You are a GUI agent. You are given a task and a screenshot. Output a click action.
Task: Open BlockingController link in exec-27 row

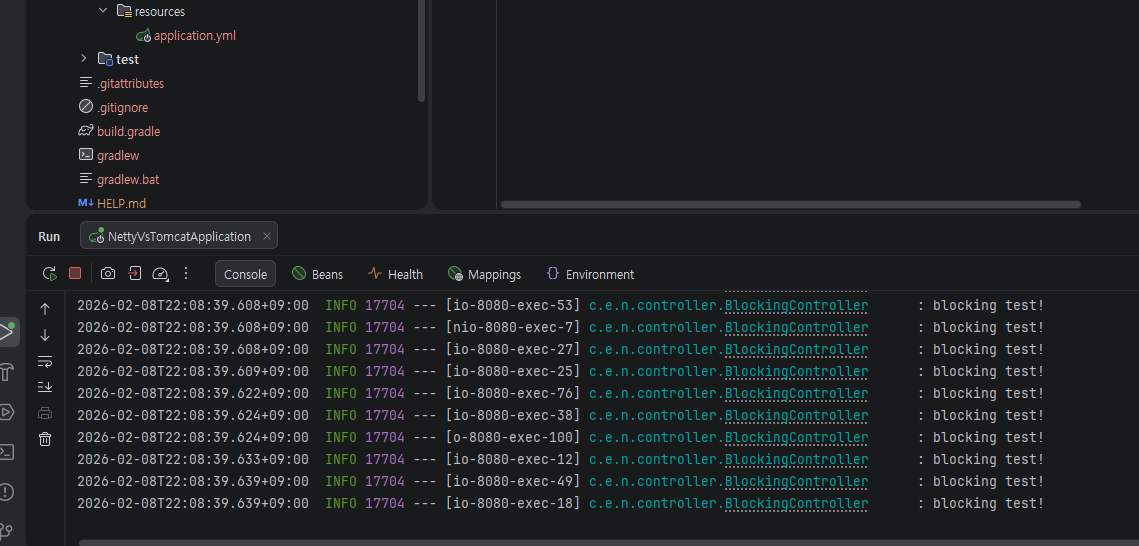(796, 349)
